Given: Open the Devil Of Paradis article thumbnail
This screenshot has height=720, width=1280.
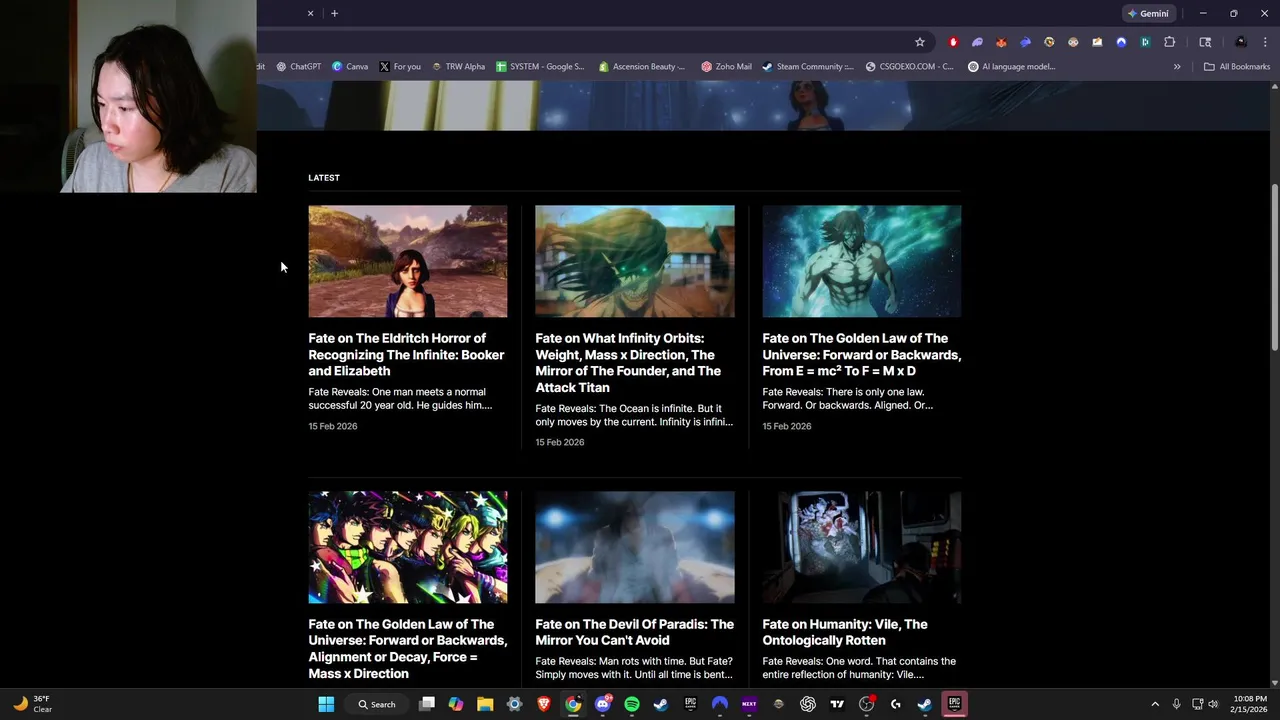Looking at the screenshot, I should [635, 547].
